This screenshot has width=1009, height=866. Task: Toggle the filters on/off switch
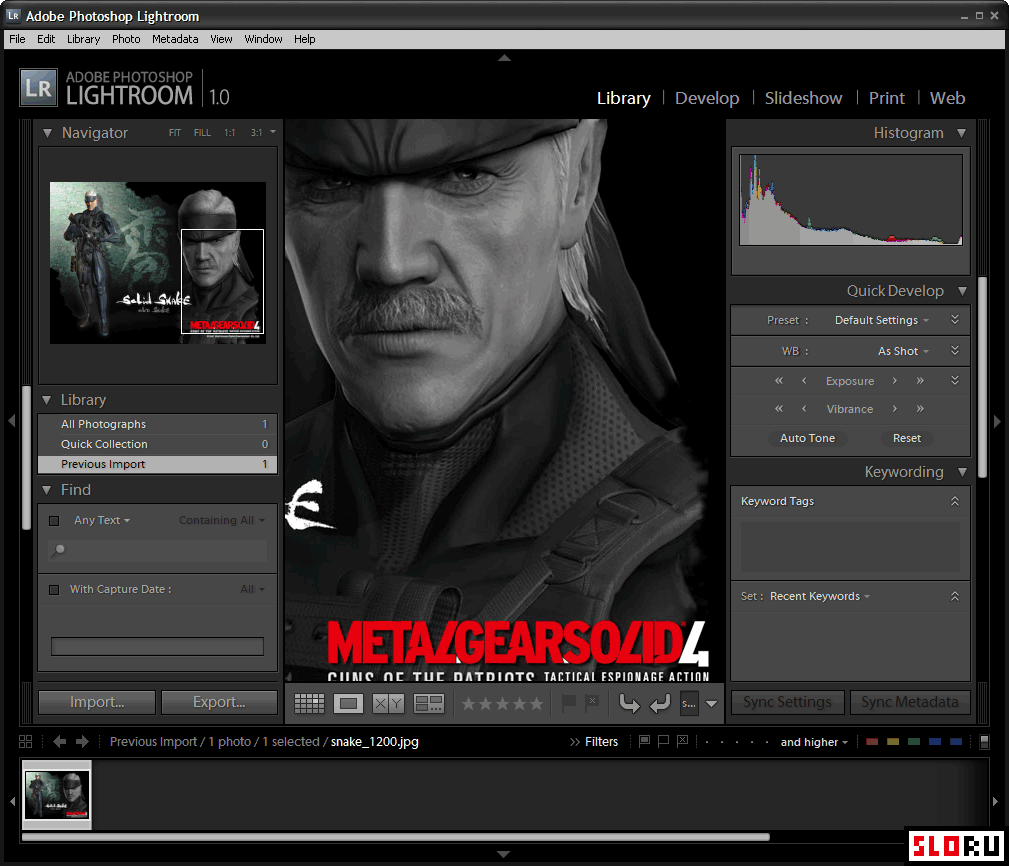point(984,742)
